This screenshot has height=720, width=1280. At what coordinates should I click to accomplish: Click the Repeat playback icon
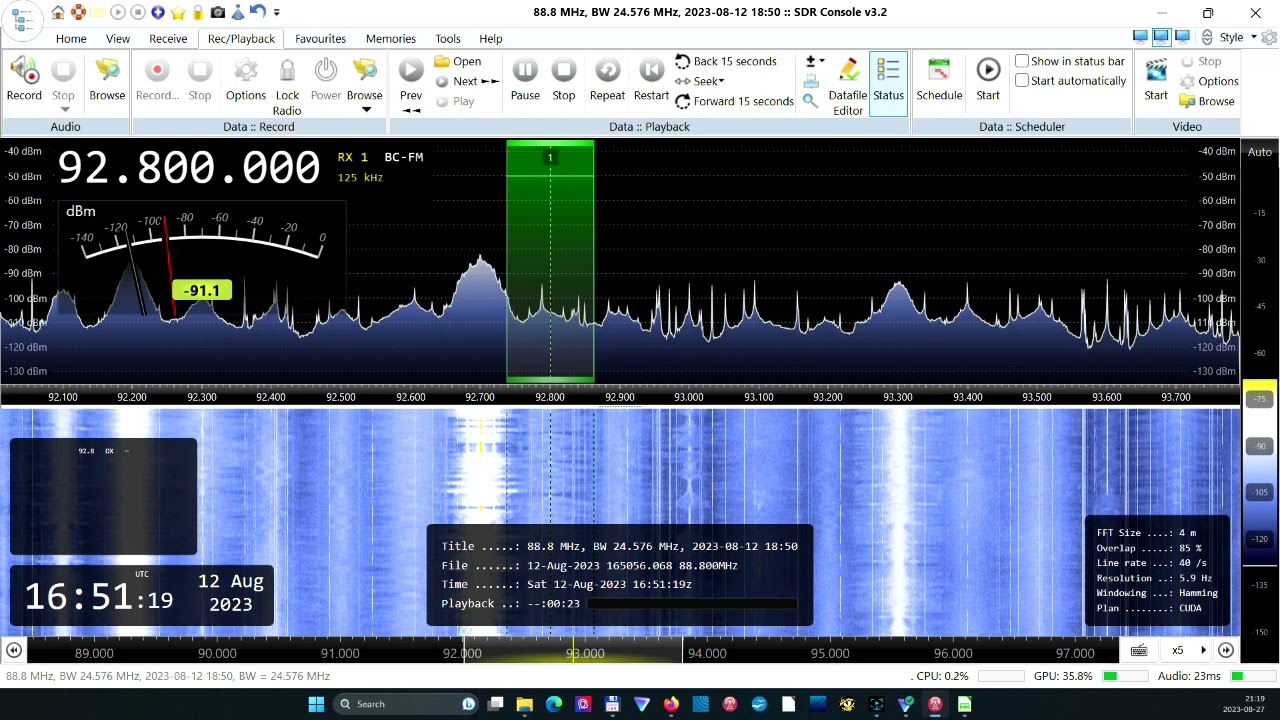point(607,79)
